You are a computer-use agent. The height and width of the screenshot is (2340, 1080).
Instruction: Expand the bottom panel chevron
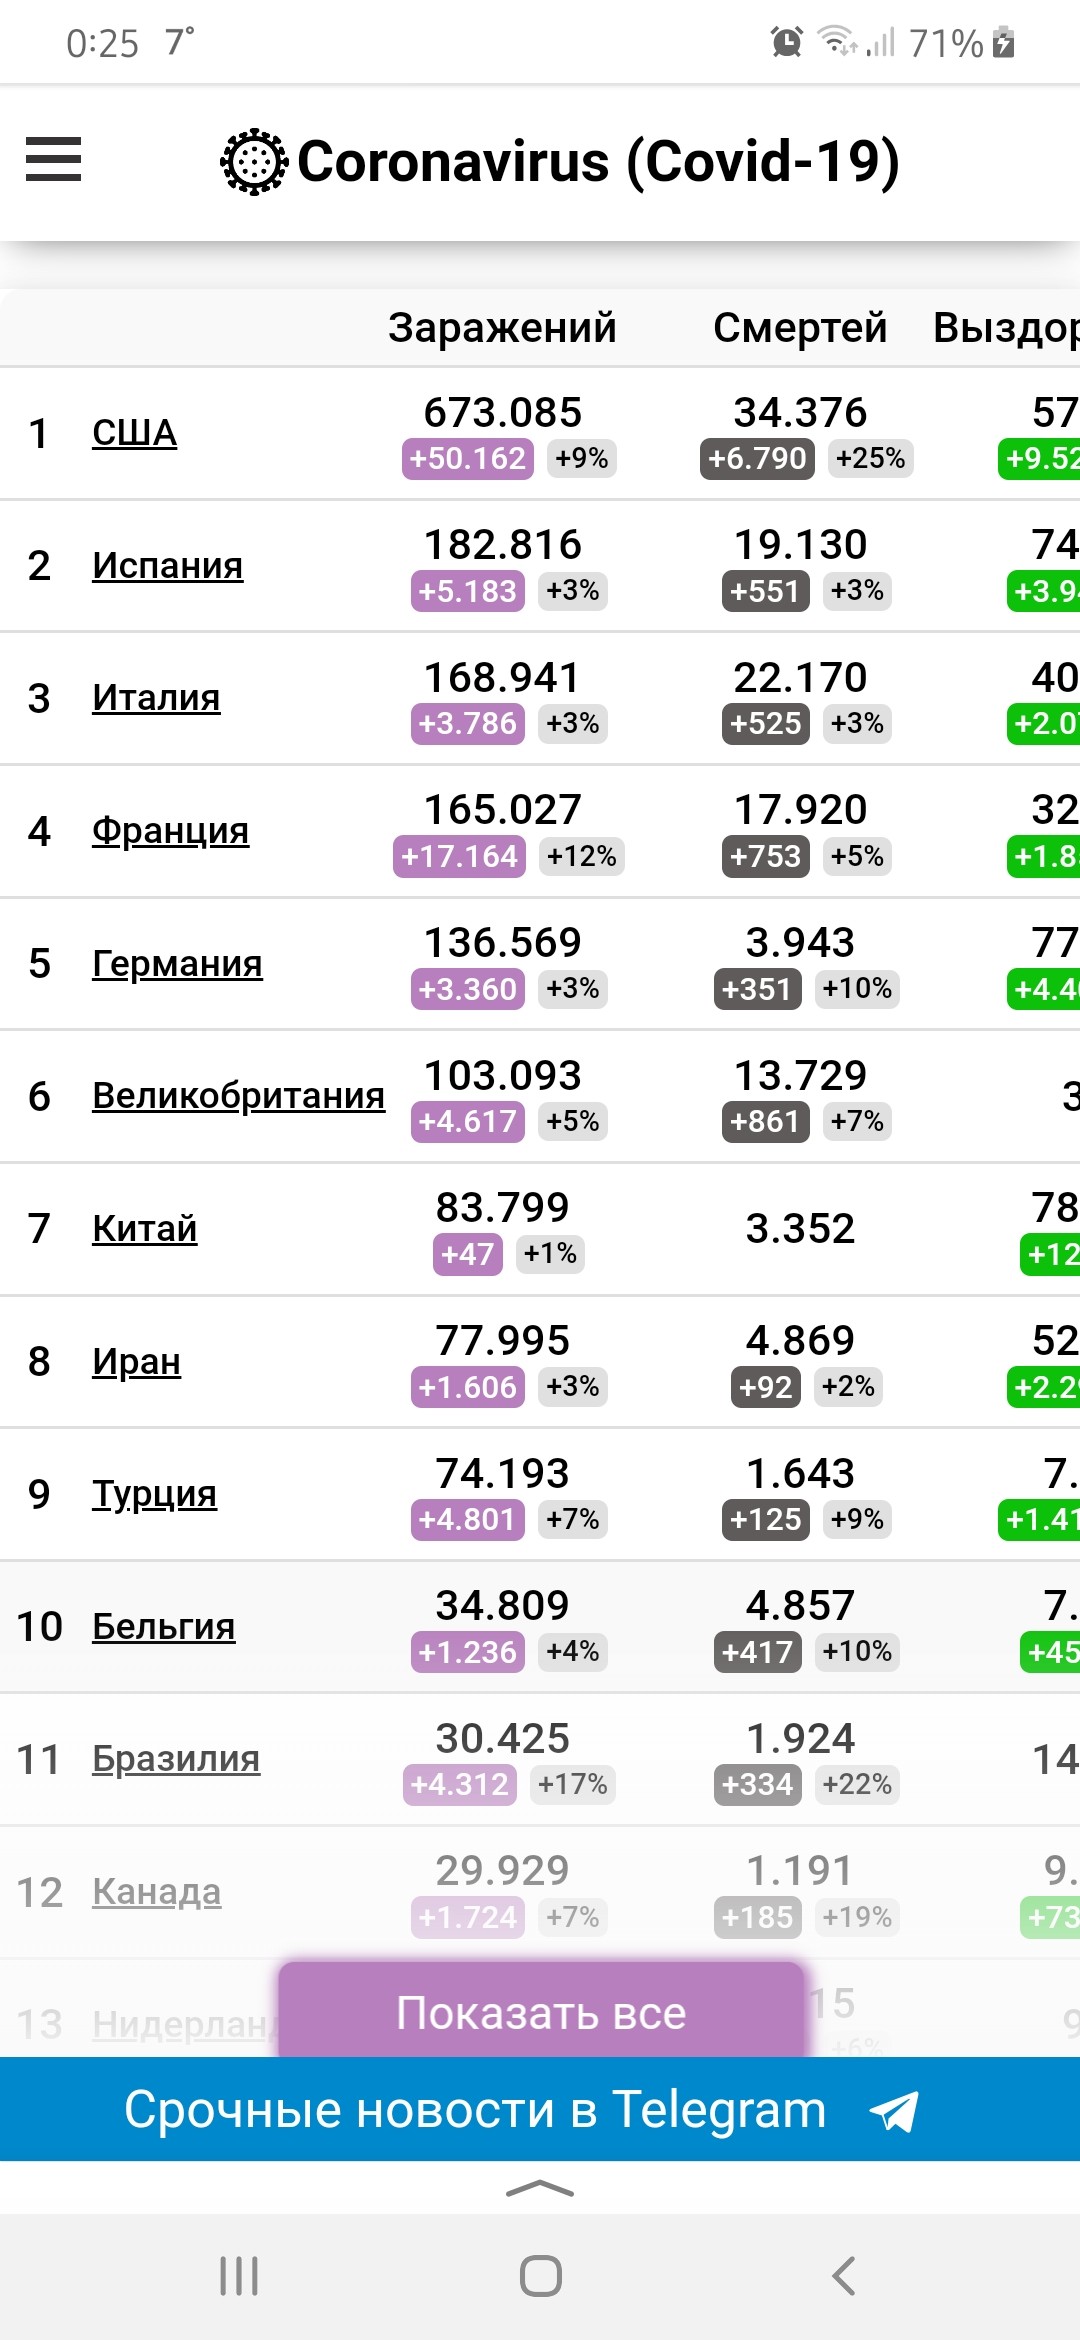[x=540, y=2189]
